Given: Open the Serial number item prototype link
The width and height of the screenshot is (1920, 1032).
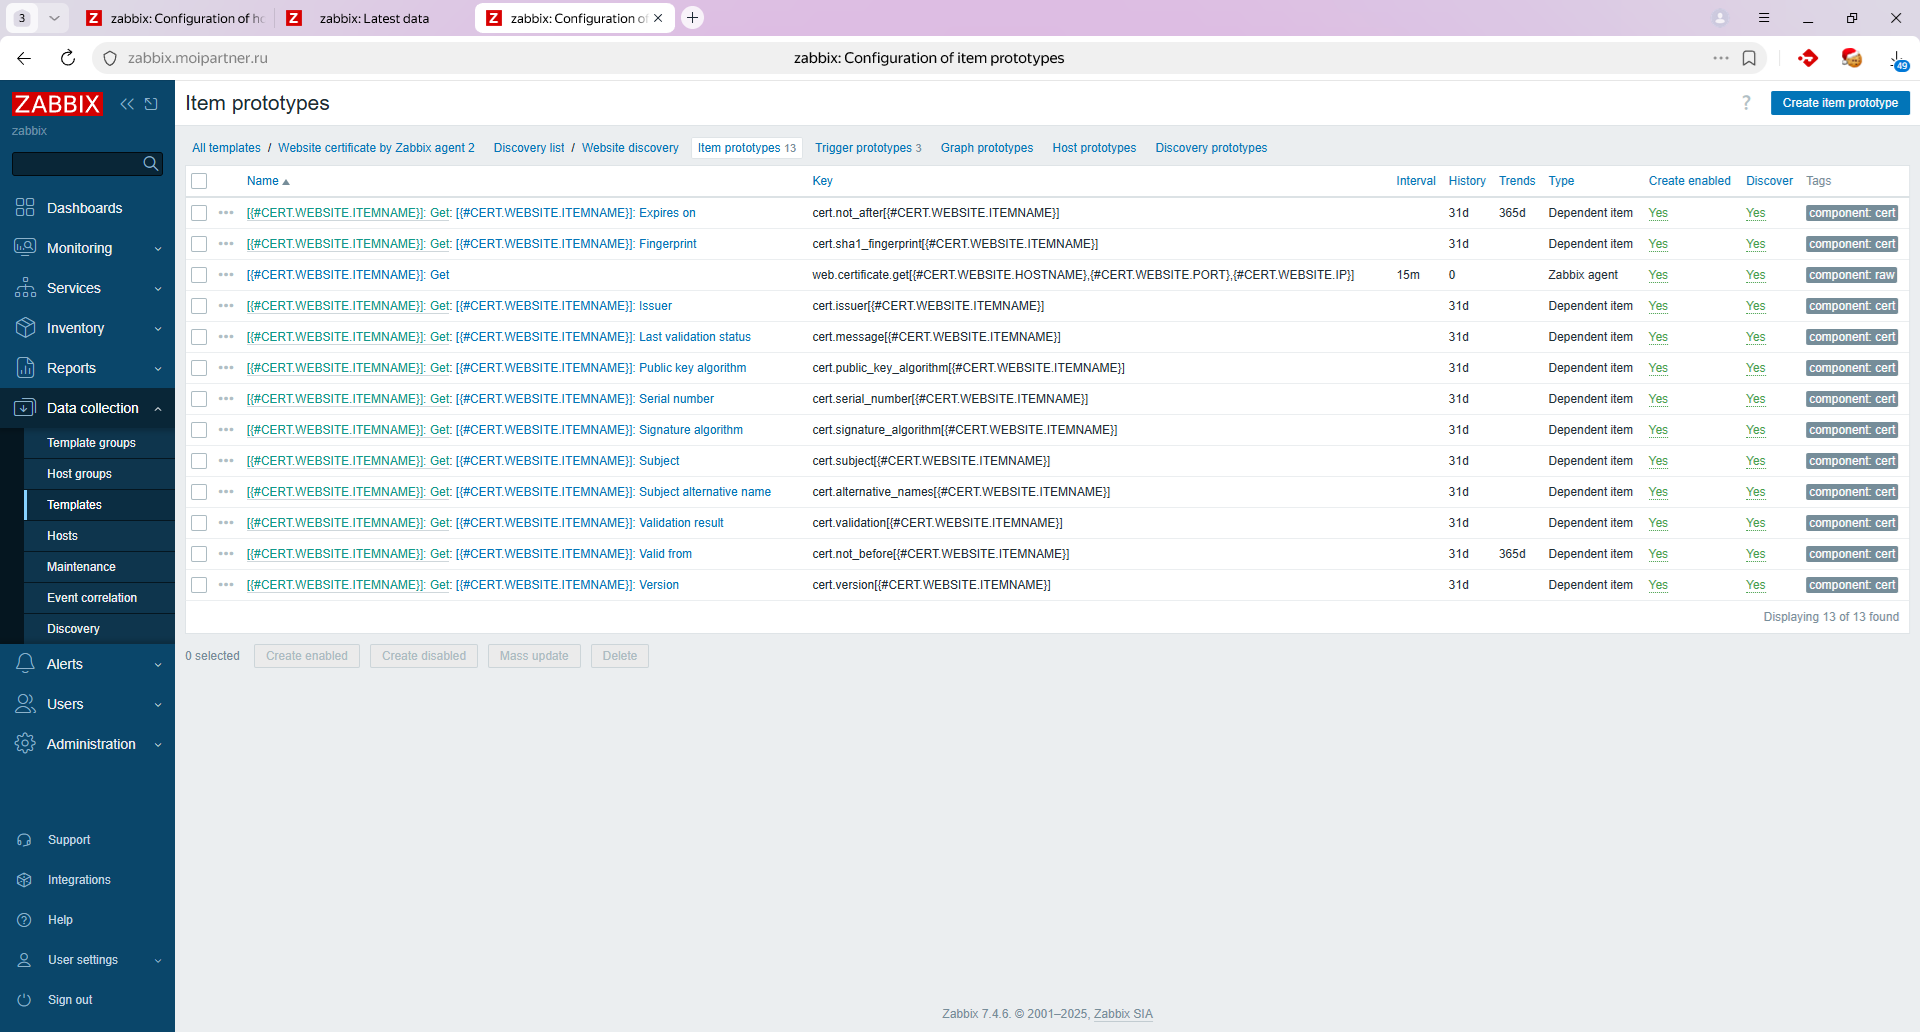Looking at the screenshot, I should [676, 399].
